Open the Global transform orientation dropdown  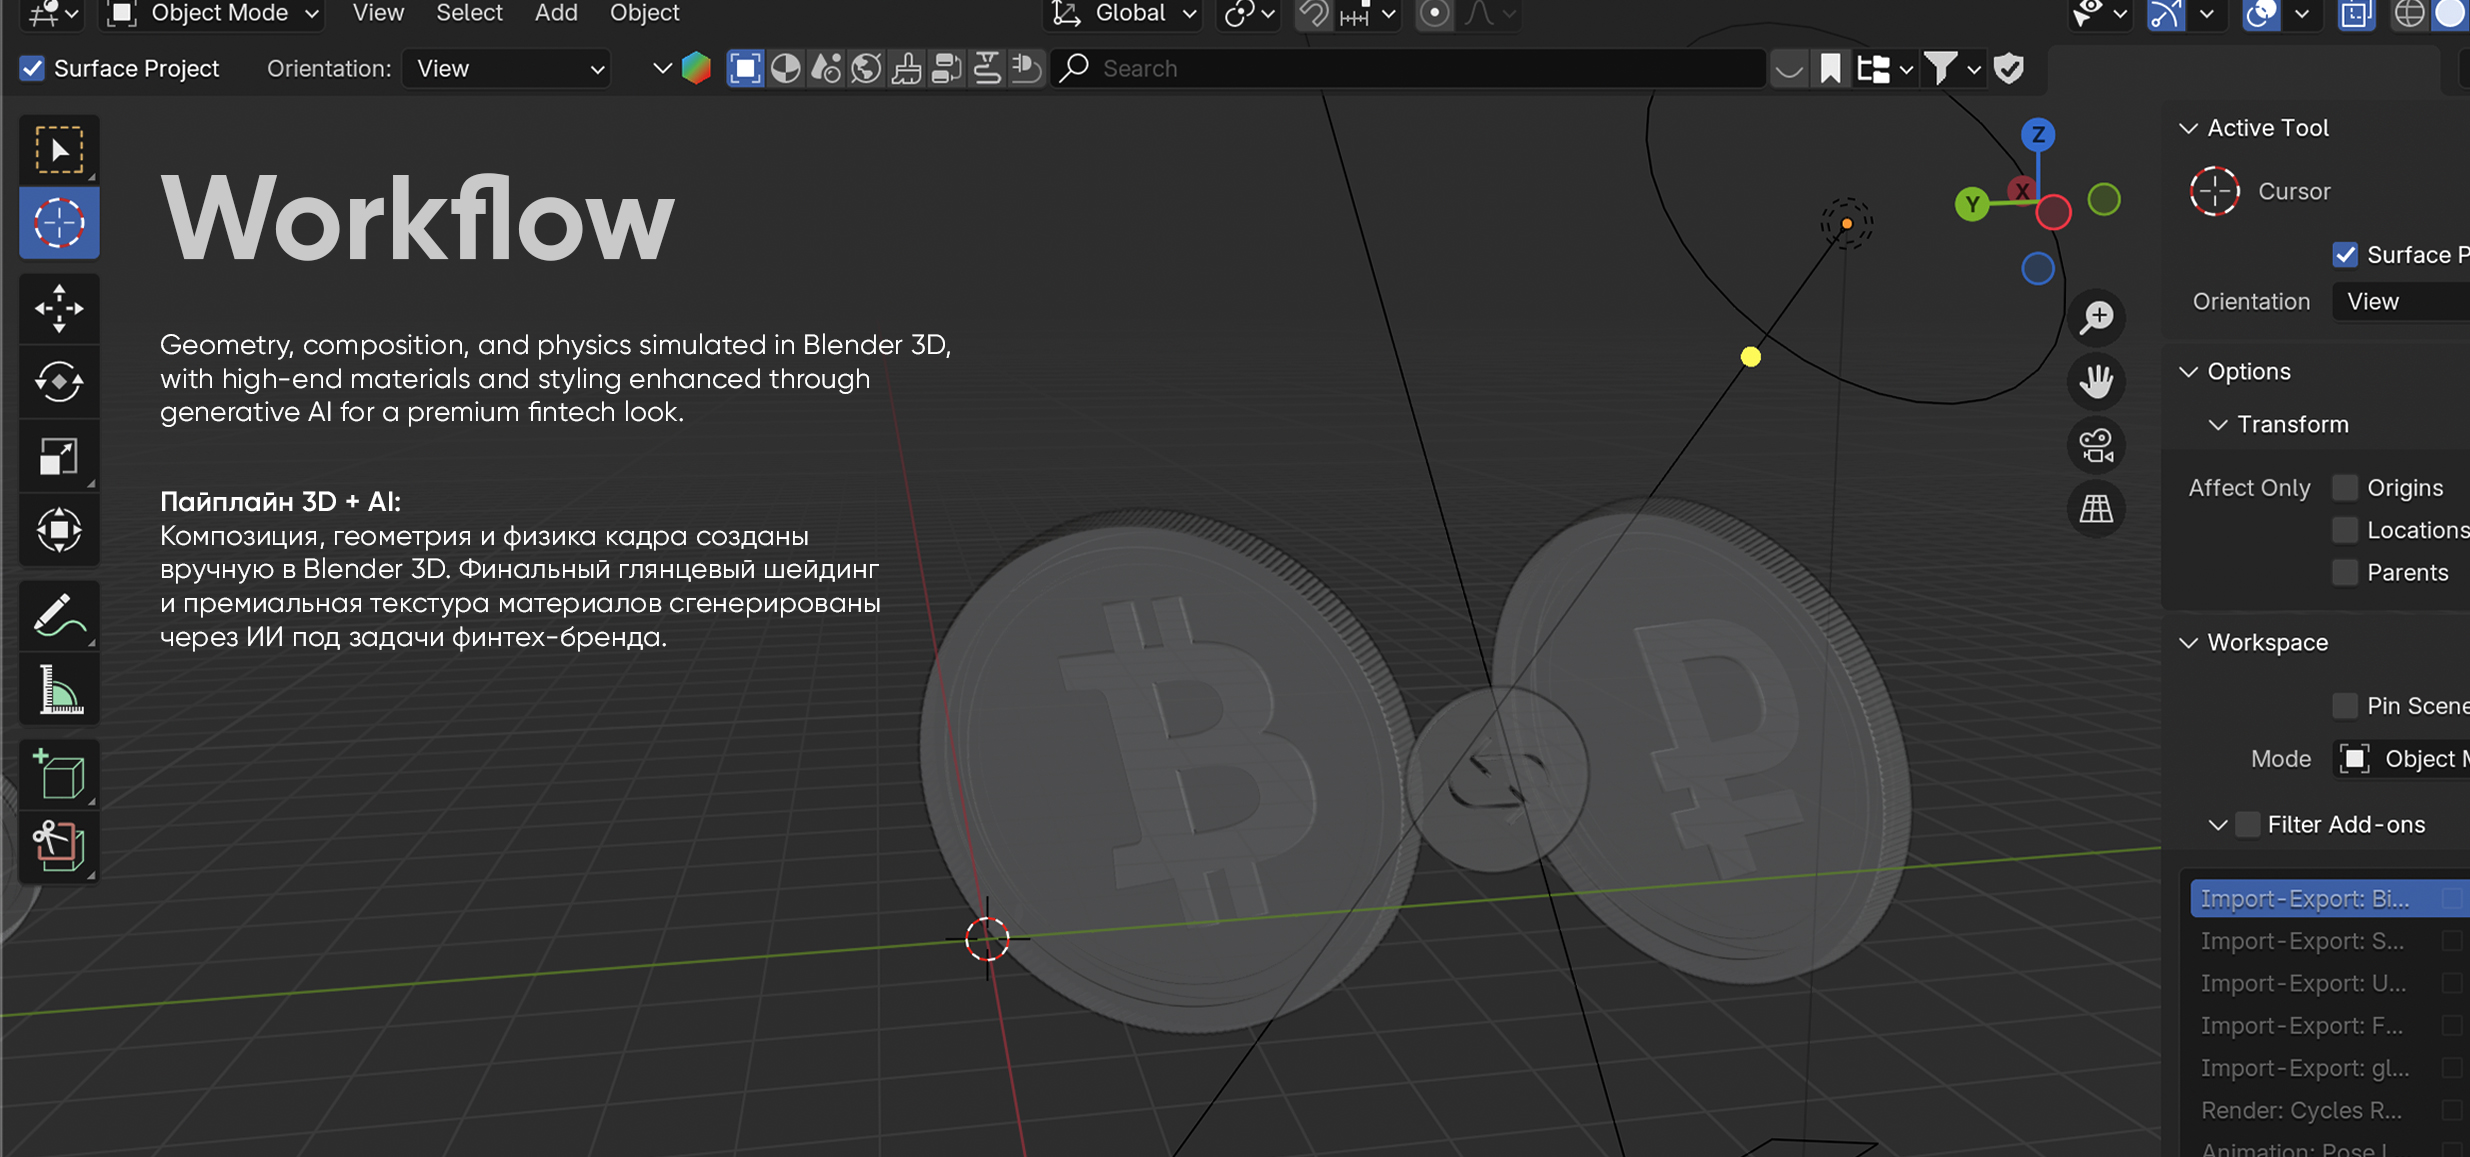[x=1123, y=14]
